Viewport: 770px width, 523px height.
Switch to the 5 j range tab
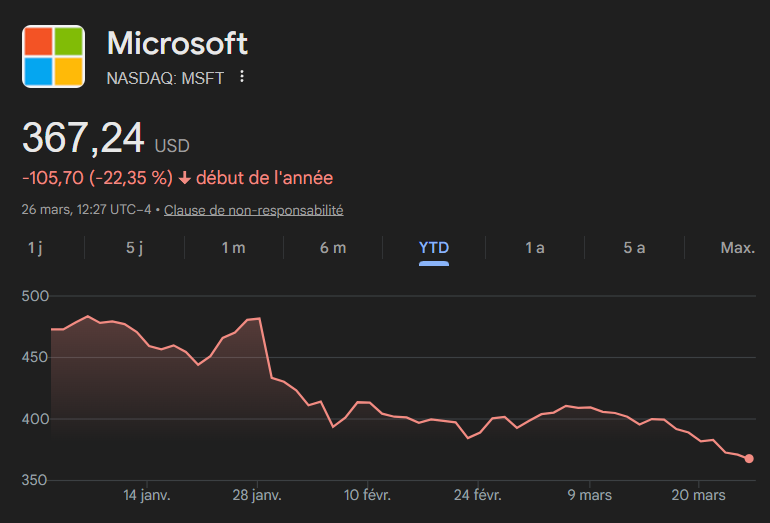point(135,248)
